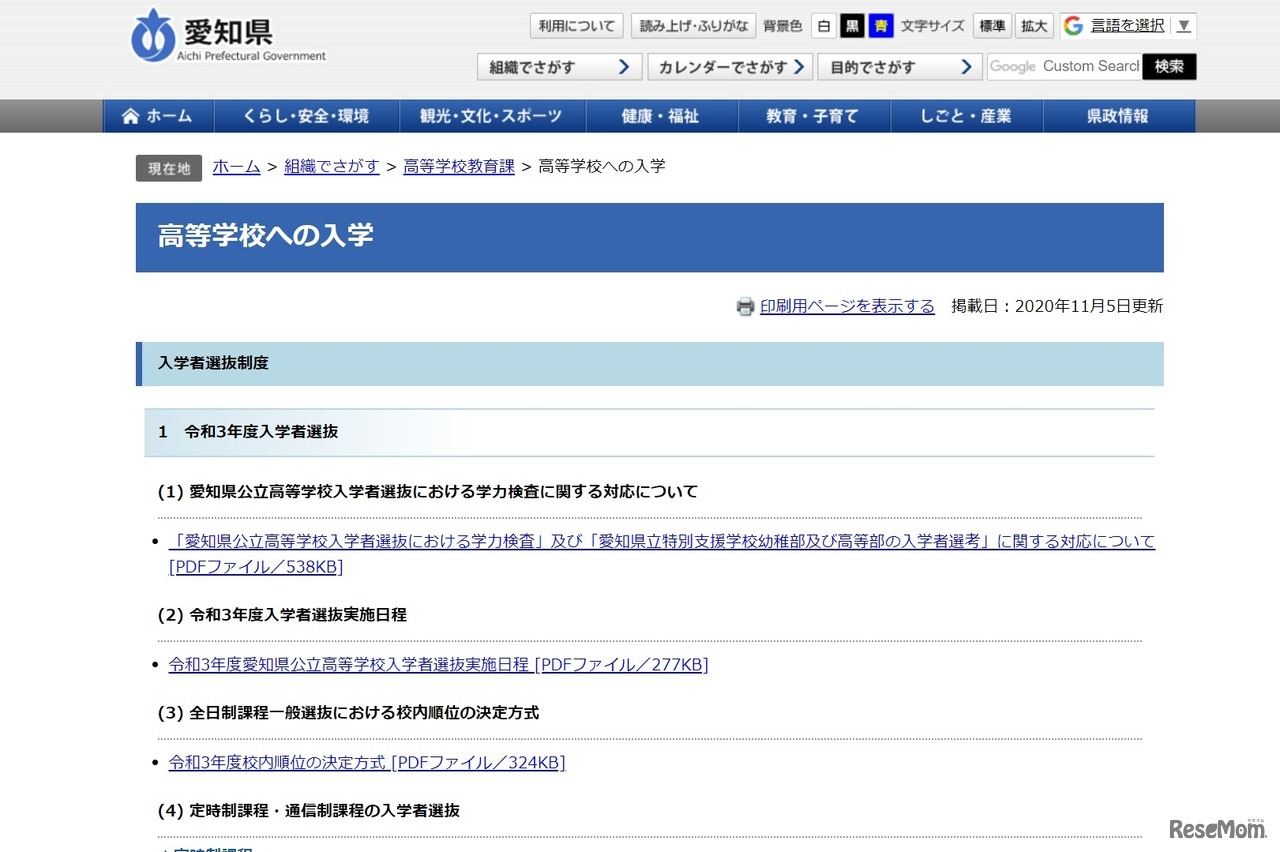1280x852 pixels.
Task: Click the arrow icon on 目的でさがす
Action: click(x=966, y=66)
